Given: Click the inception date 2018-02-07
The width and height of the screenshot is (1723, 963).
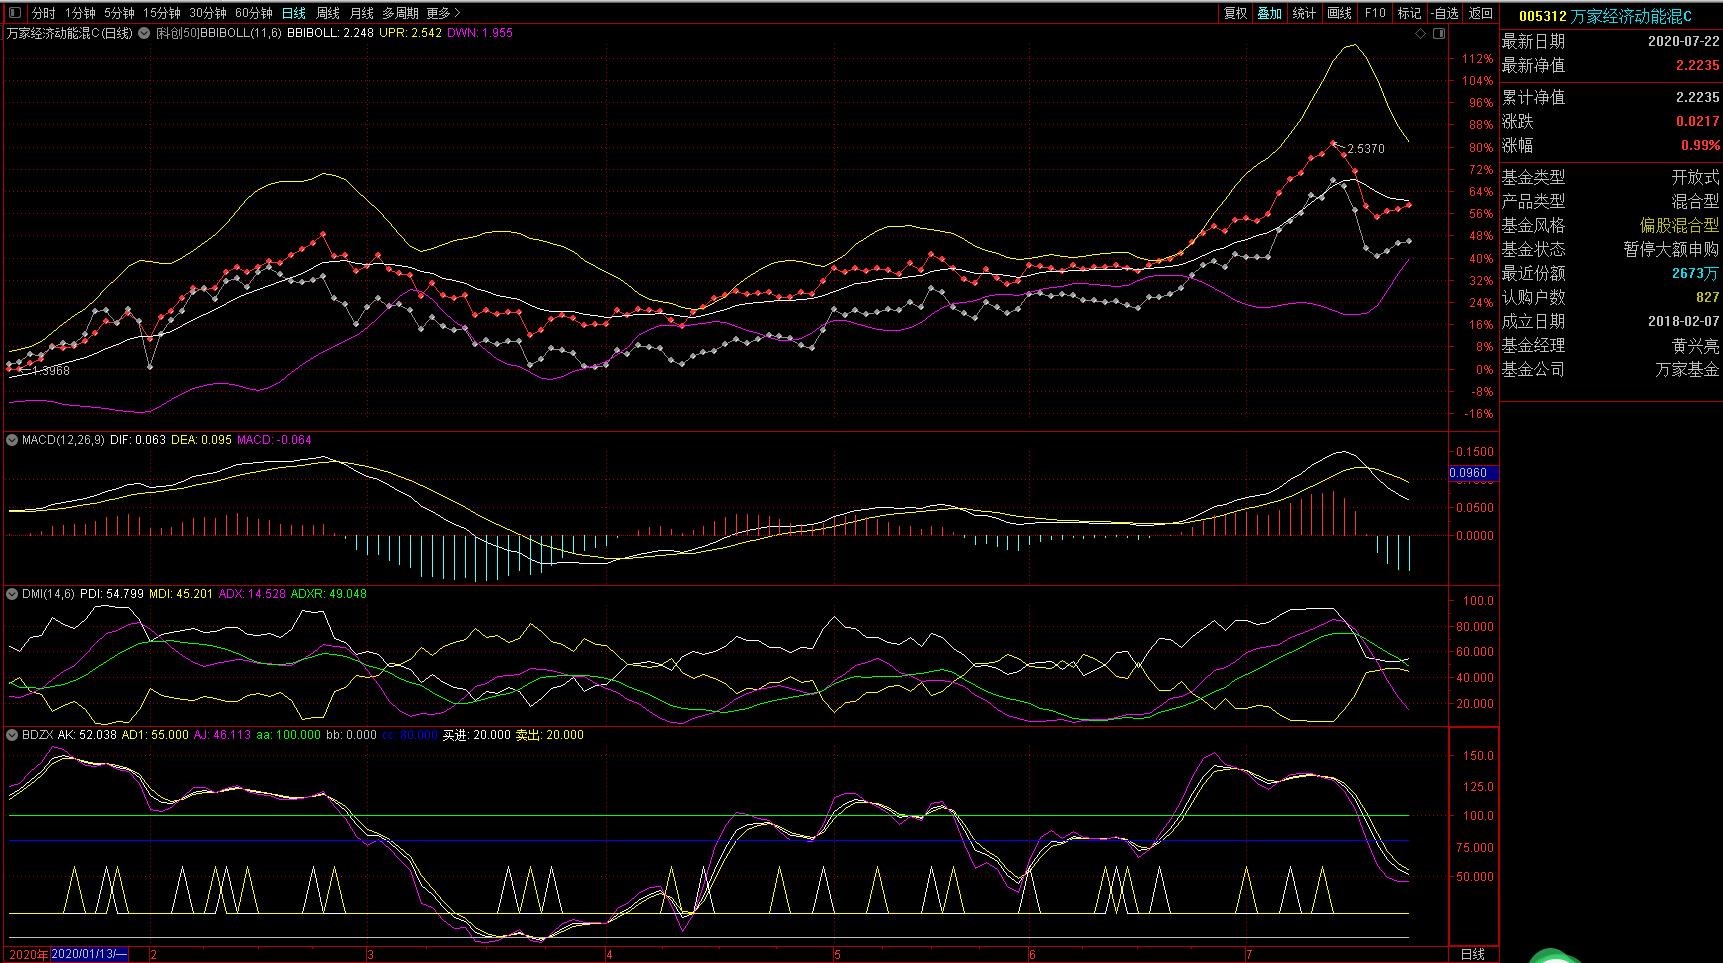Looking at the screenshot, I should pyautogui.click(x=1684, y=321).
